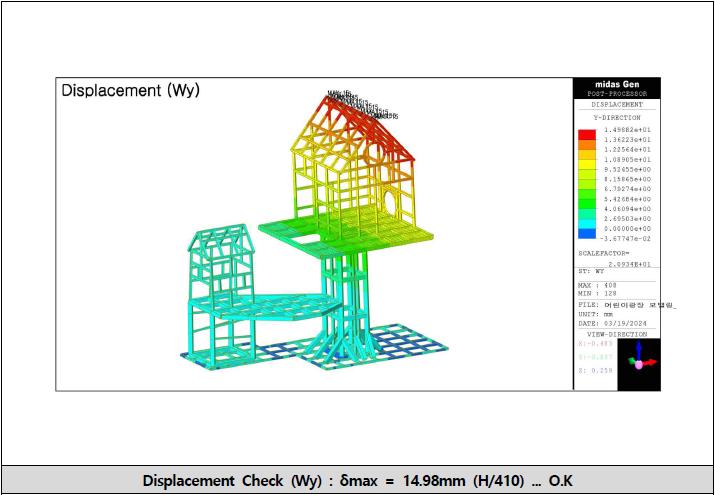This screenshot has width=715, height=495.
Task: Click the view-direction axis triad icon
Action: click(x=639, y=363)
